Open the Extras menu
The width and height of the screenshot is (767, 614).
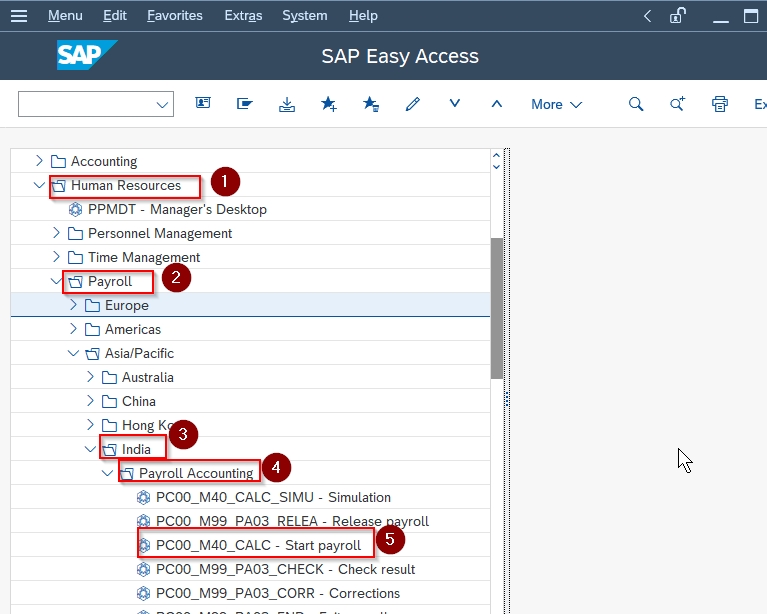243,16
